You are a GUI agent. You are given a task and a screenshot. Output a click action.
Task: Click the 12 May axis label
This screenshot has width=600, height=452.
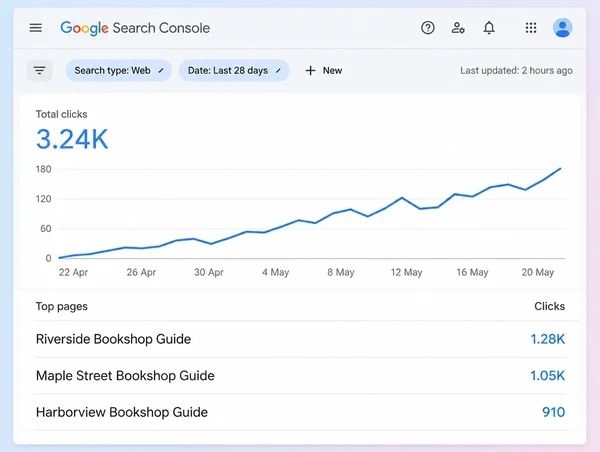[406, 272]
